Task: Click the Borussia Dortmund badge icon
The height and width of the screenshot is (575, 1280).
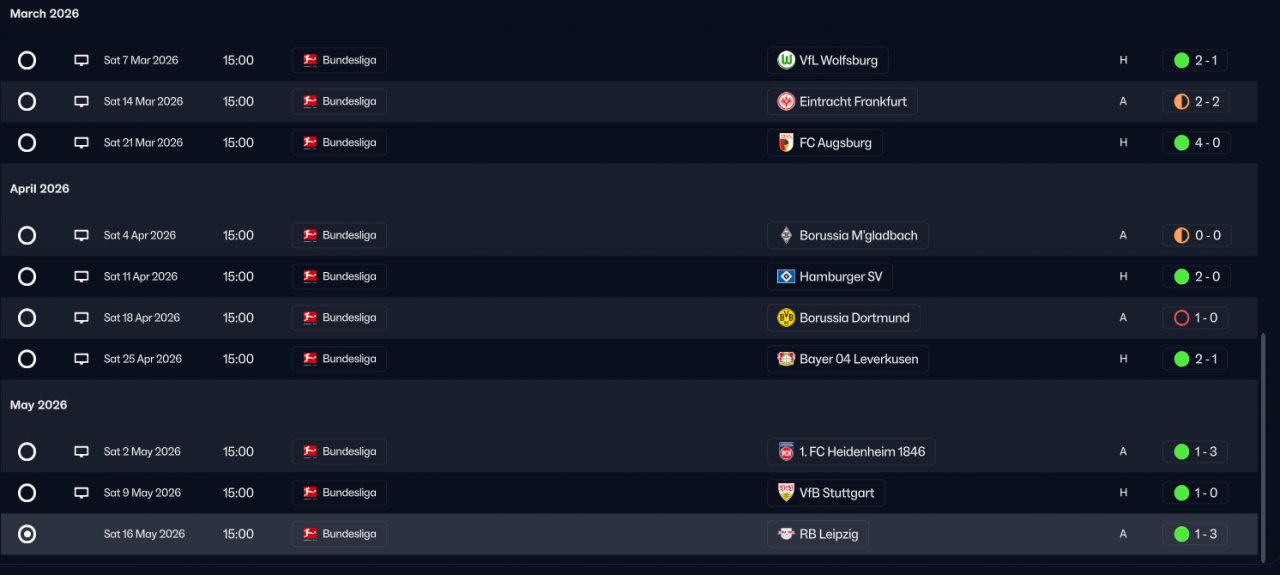Action: 786,318
